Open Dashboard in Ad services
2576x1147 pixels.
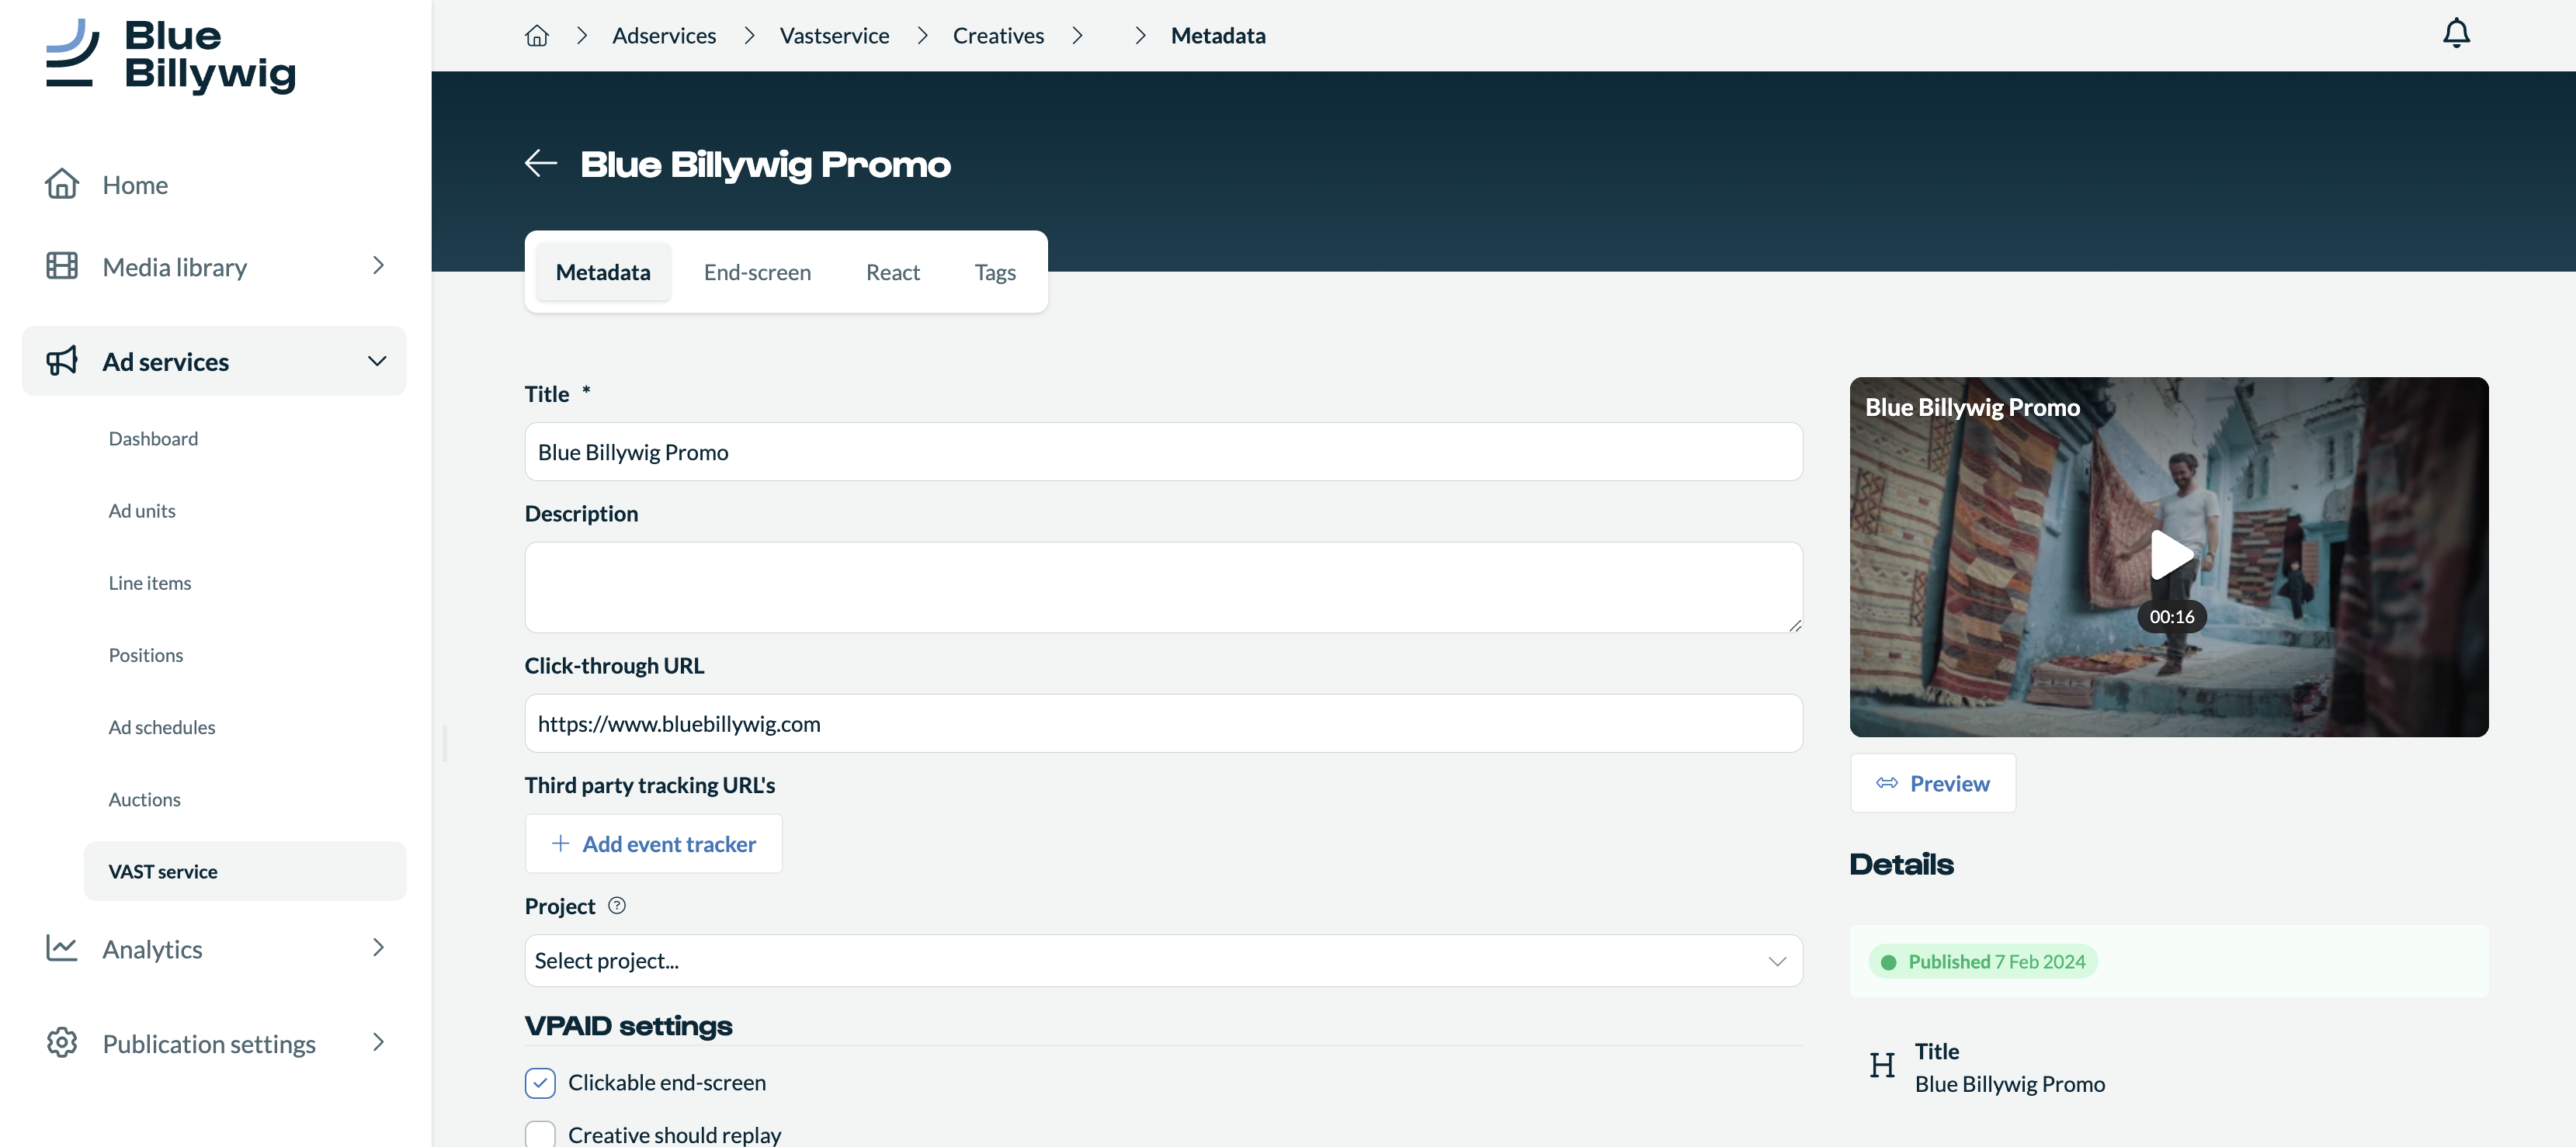pos(153,438)
